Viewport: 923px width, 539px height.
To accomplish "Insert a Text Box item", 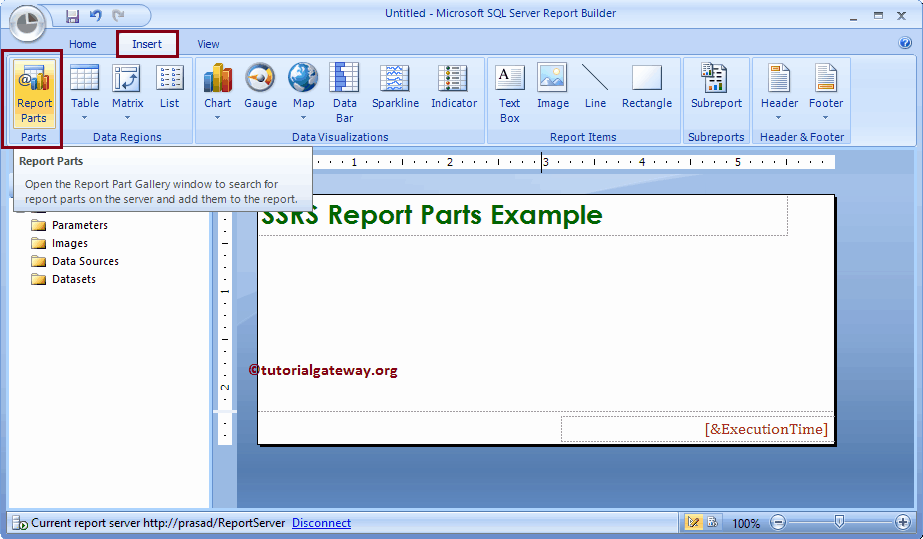I will click(x=510, y=93).
